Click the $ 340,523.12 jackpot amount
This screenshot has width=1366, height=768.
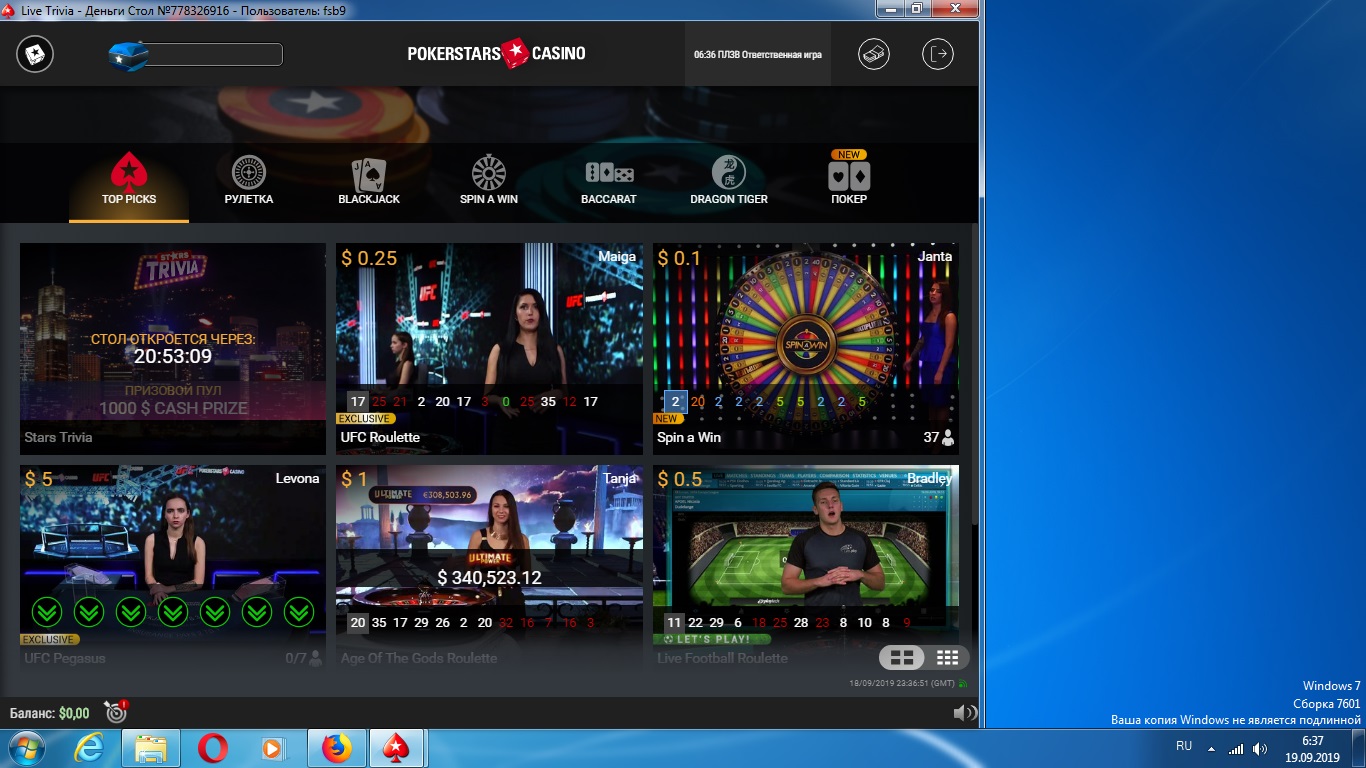489,578
